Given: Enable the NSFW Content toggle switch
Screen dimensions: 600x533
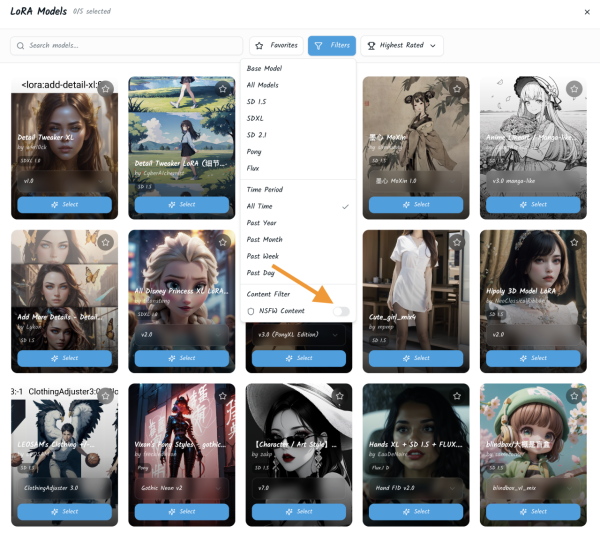Looking at the screenshot, I should pos(341,312).
